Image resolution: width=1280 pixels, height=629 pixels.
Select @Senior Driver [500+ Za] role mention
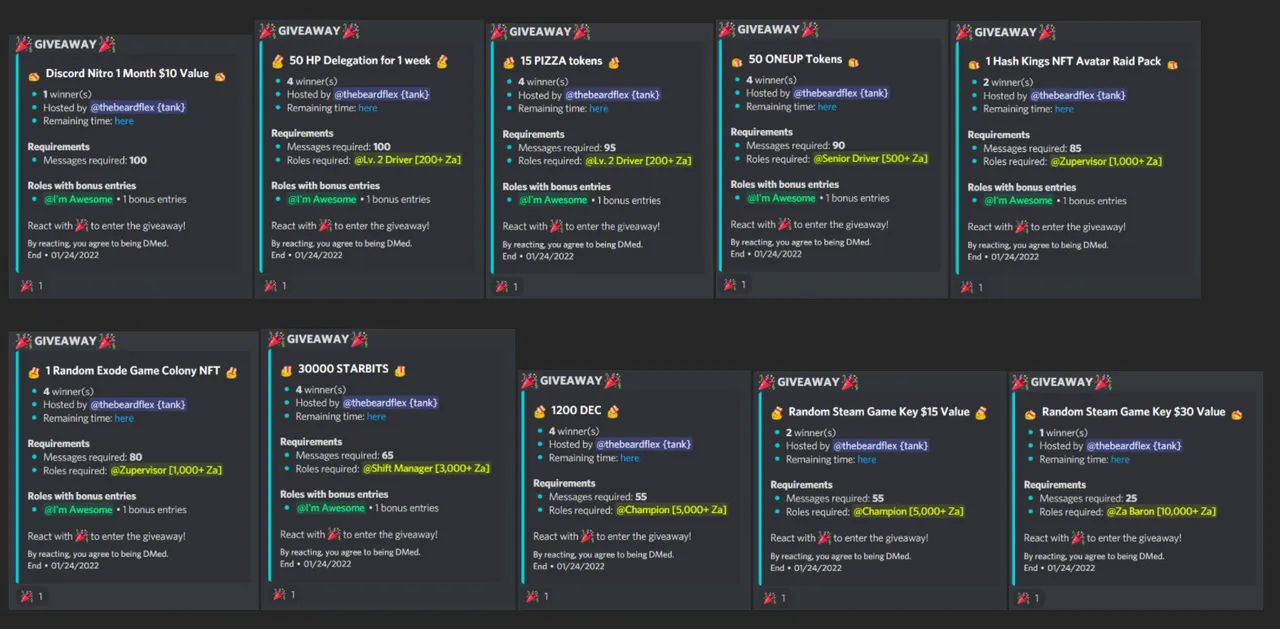pyautogui.click(x=870, y=159)
